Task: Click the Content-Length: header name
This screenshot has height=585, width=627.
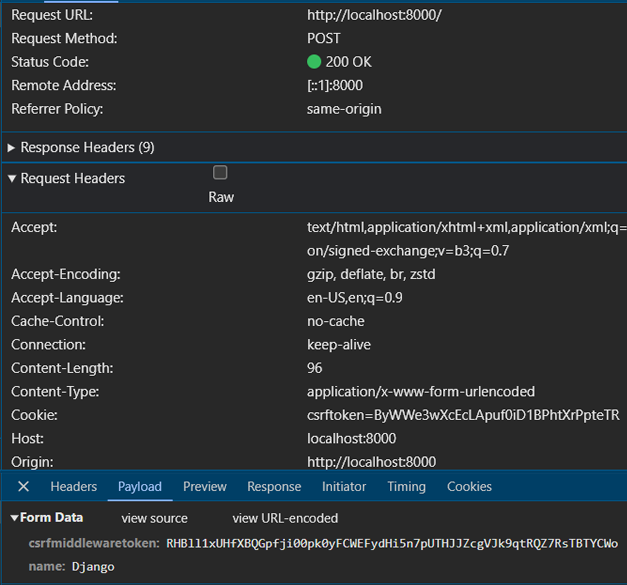Action: [x=62, y=368]
